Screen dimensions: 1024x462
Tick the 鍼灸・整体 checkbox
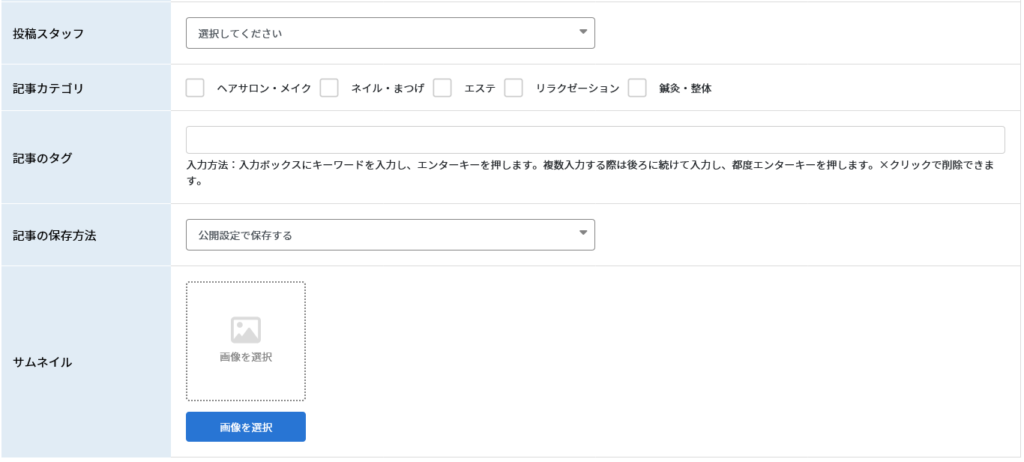[637, 88]
